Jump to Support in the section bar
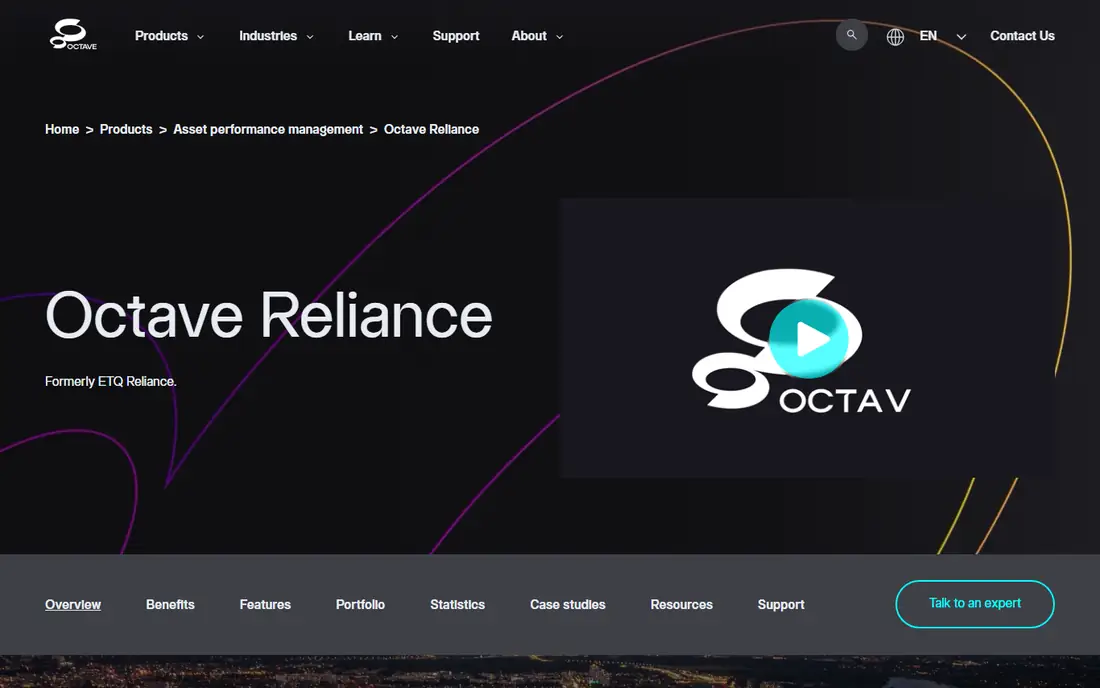 (x=781, y=605)
